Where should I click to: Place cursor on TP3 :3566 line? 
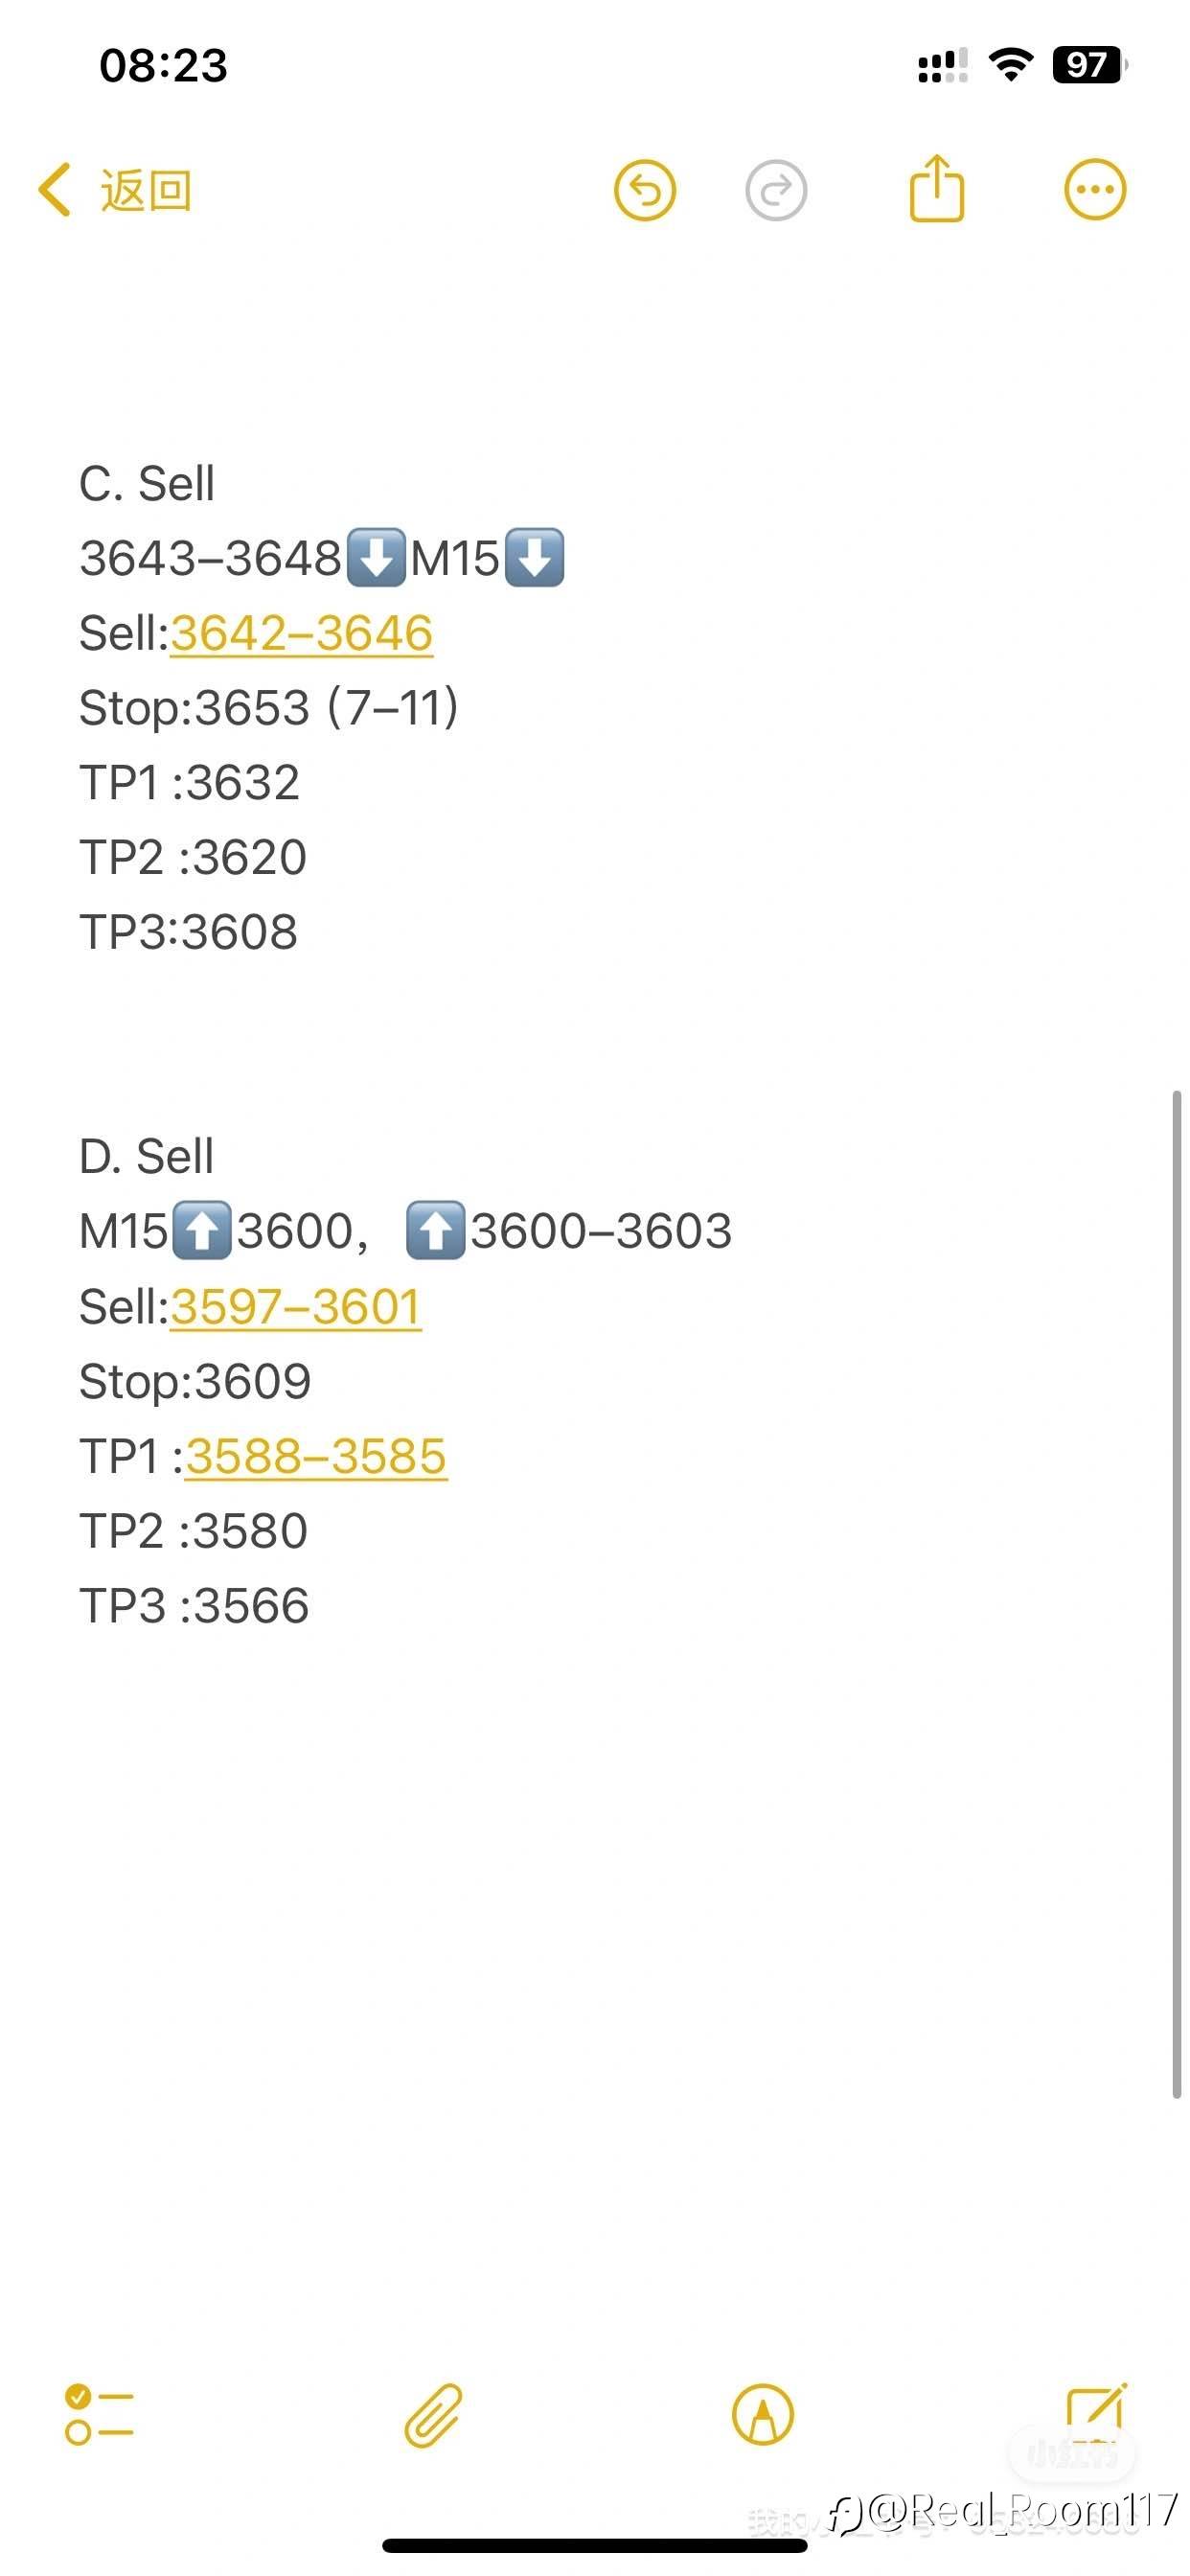tap(194, 1606)
